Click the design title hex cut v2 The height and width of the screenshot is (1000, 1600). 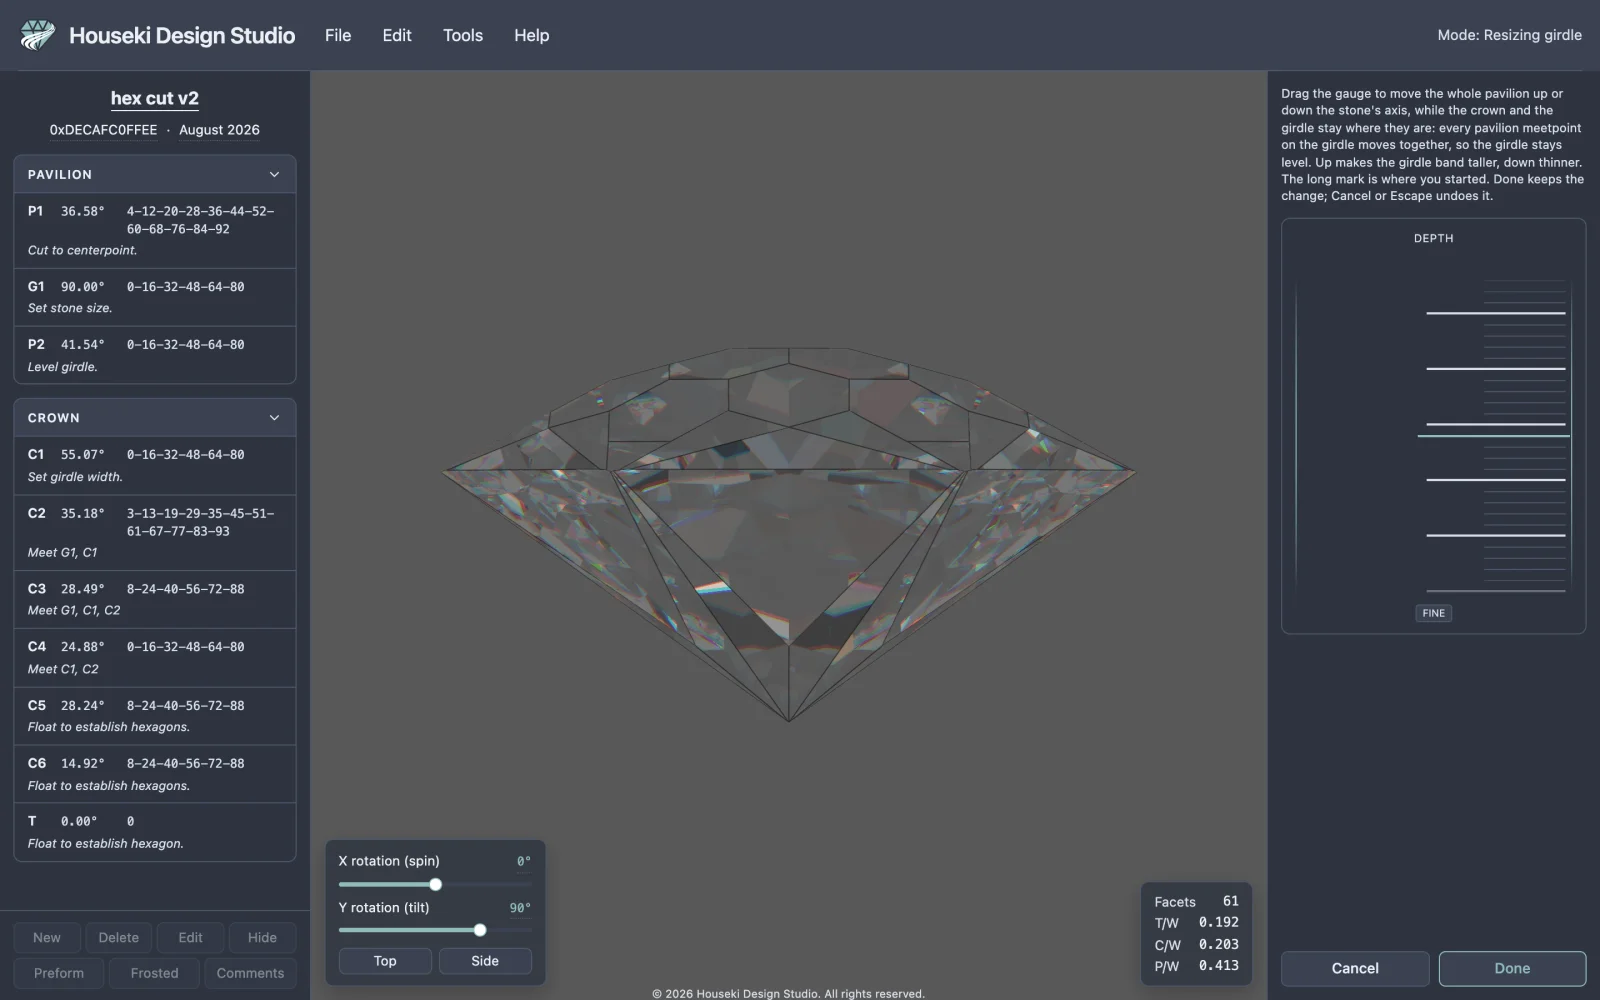[155, 98]
